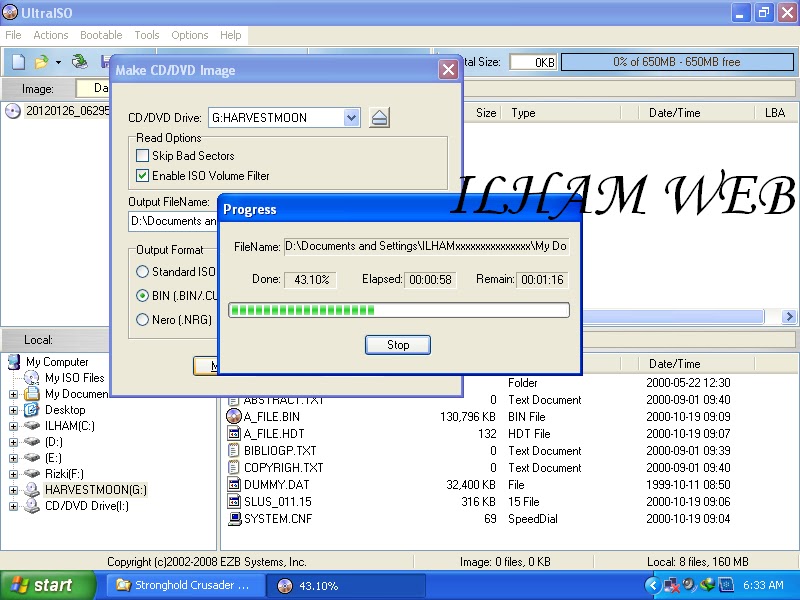Click the Stop button in Progress dialog
Viewport: 800px width, 600px height.
(398, 345)
